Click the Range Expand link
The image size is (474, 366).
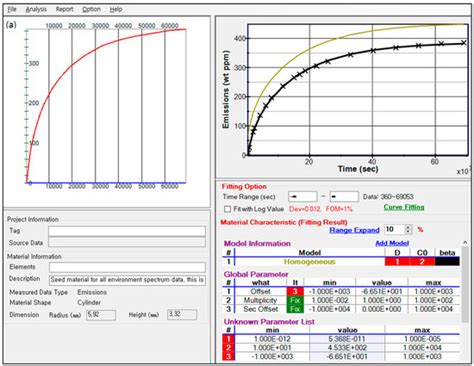click(x=354, y=230)
